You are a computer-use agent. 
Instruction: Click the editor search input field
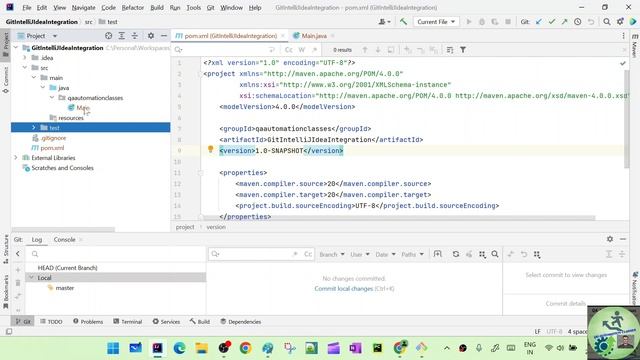224,50
